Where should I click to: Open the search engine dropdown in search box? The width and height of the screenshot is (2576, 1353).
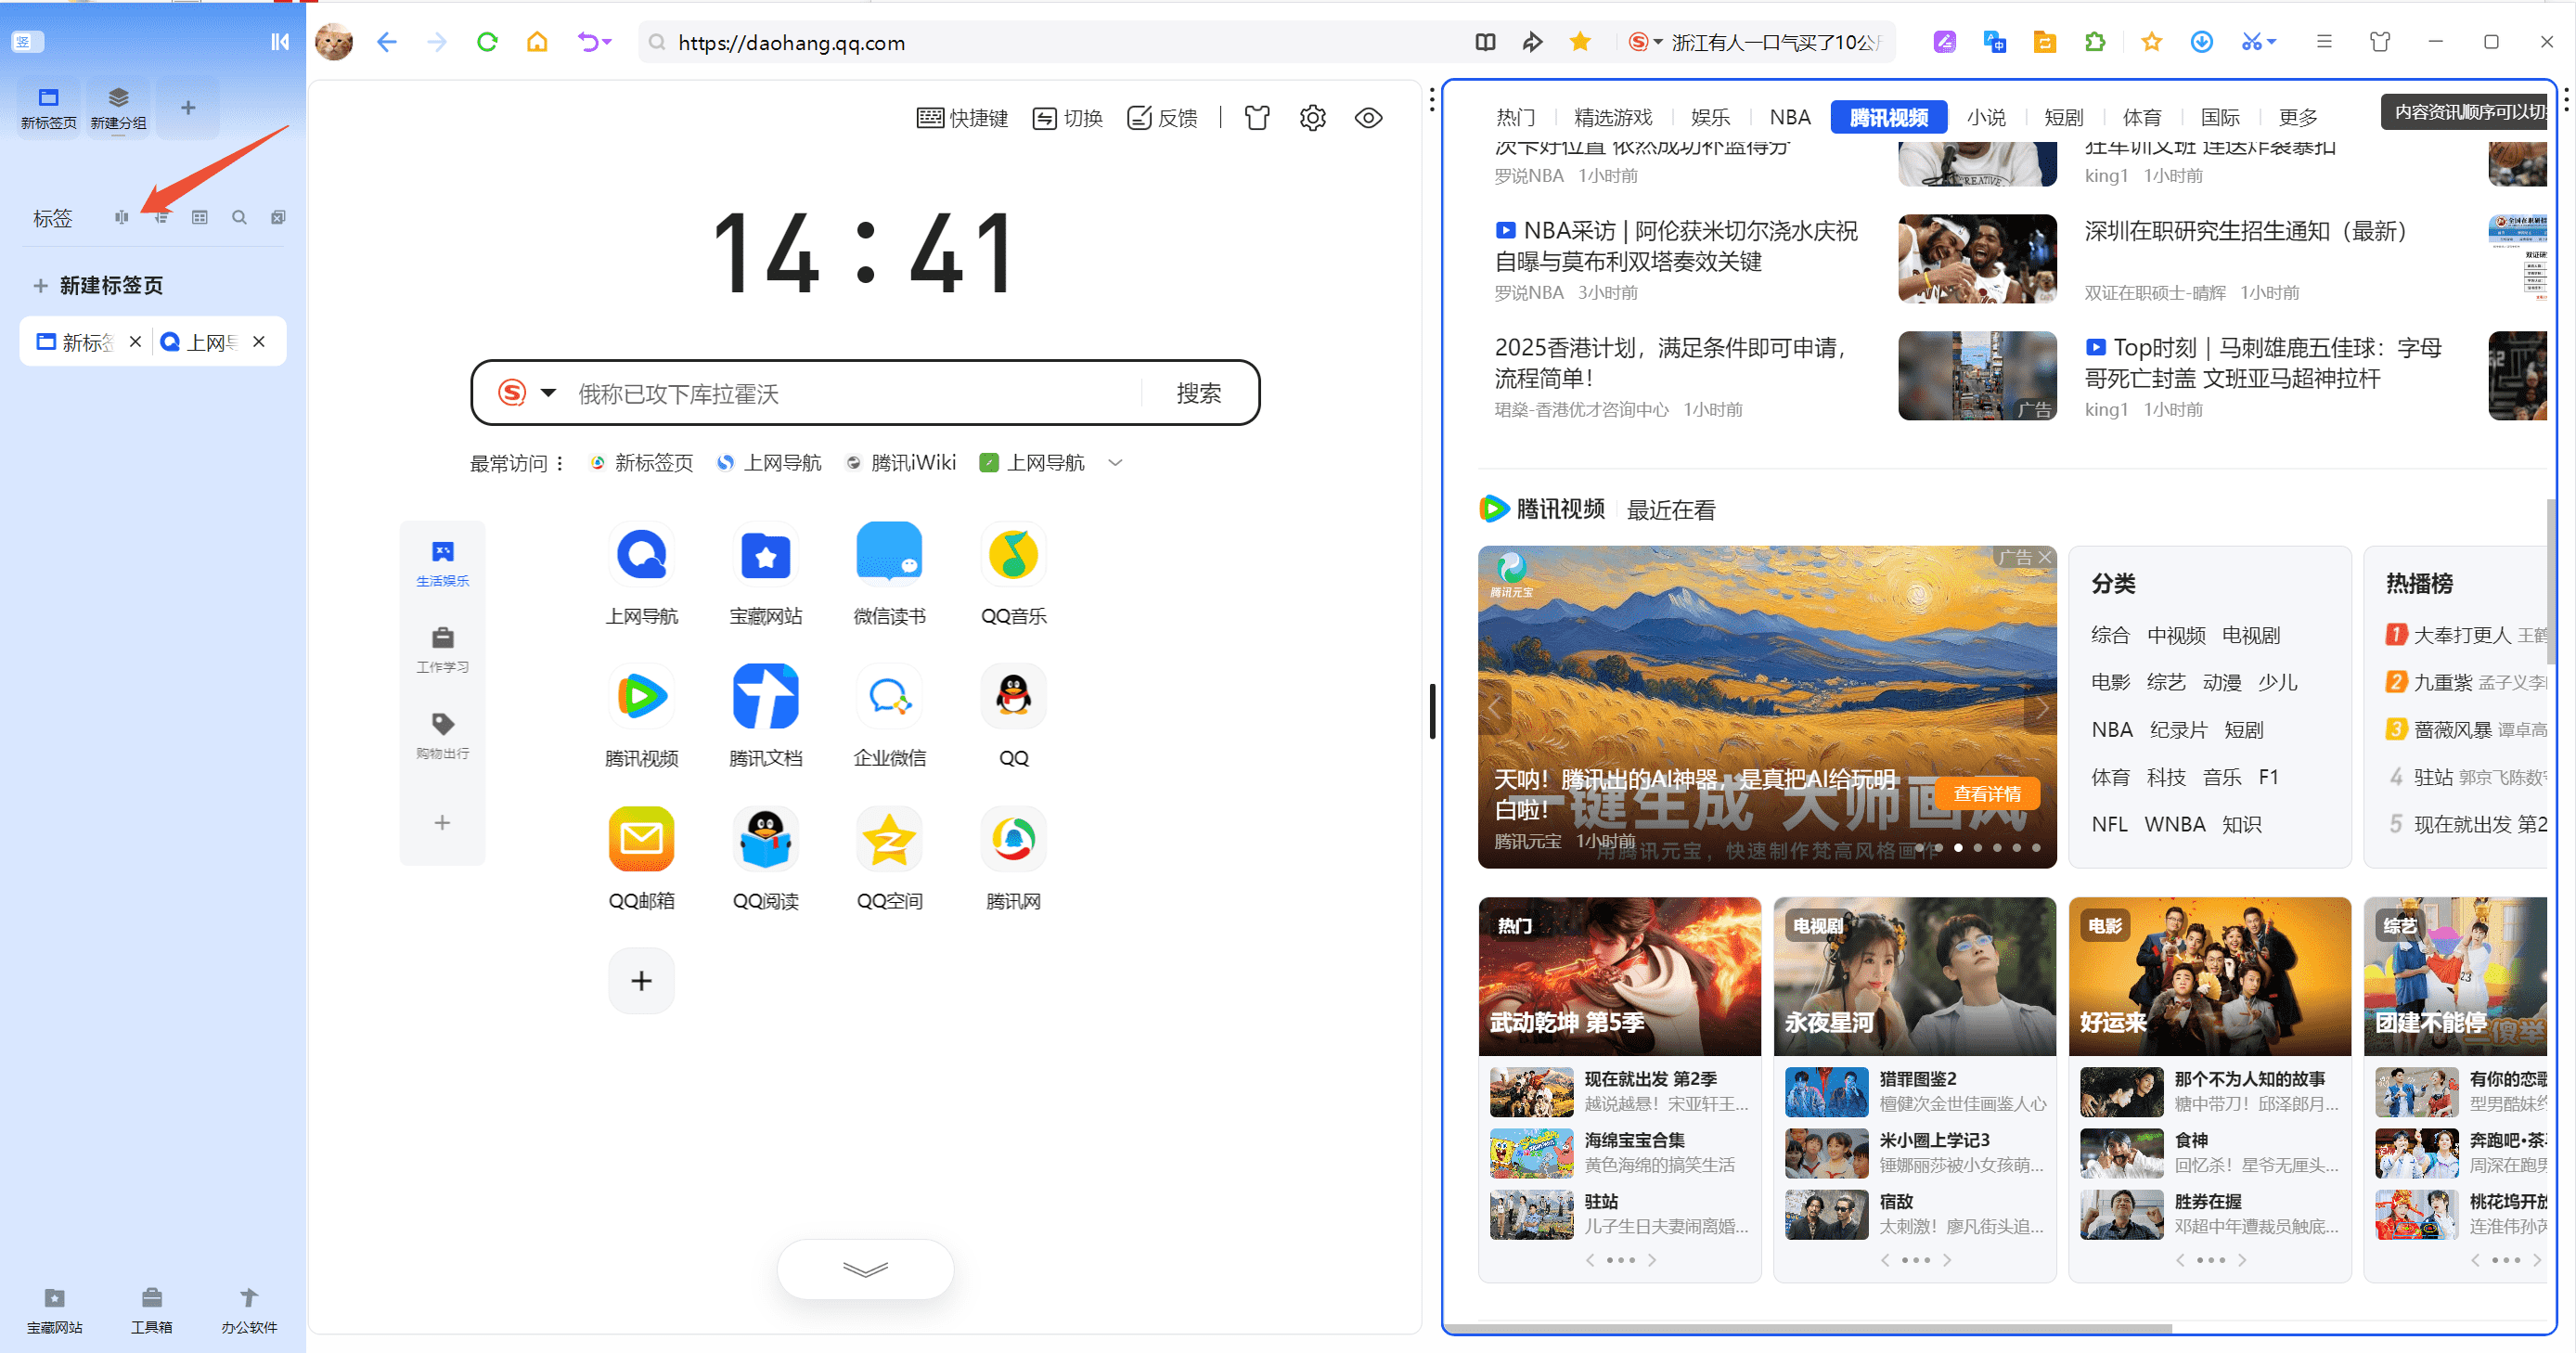click(x=548, y=393)
